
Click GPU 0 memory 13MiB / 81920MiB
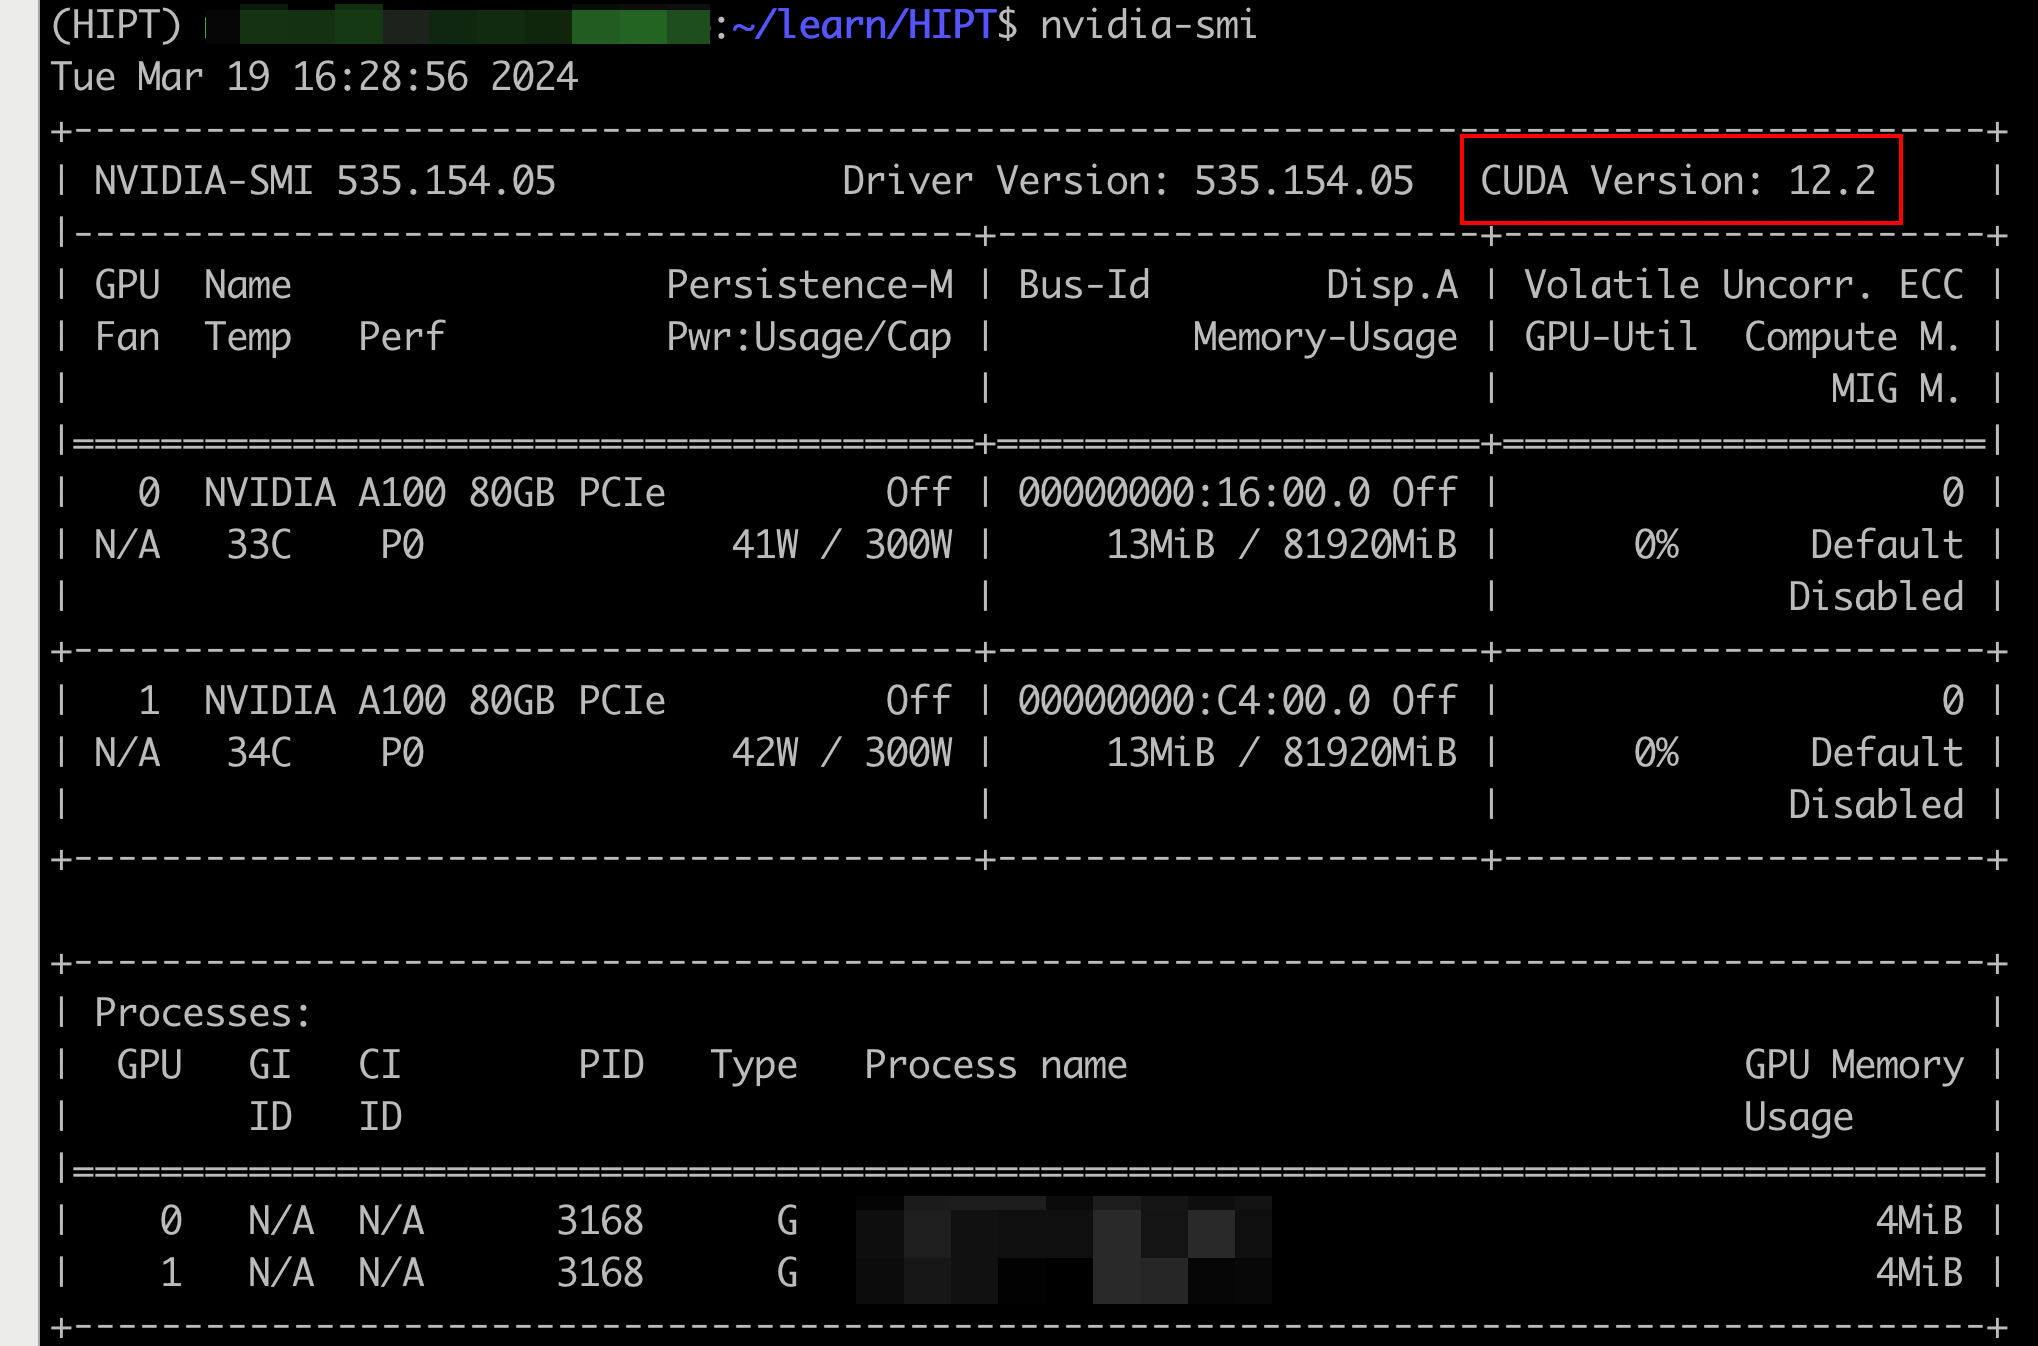tap(1282, 545)
